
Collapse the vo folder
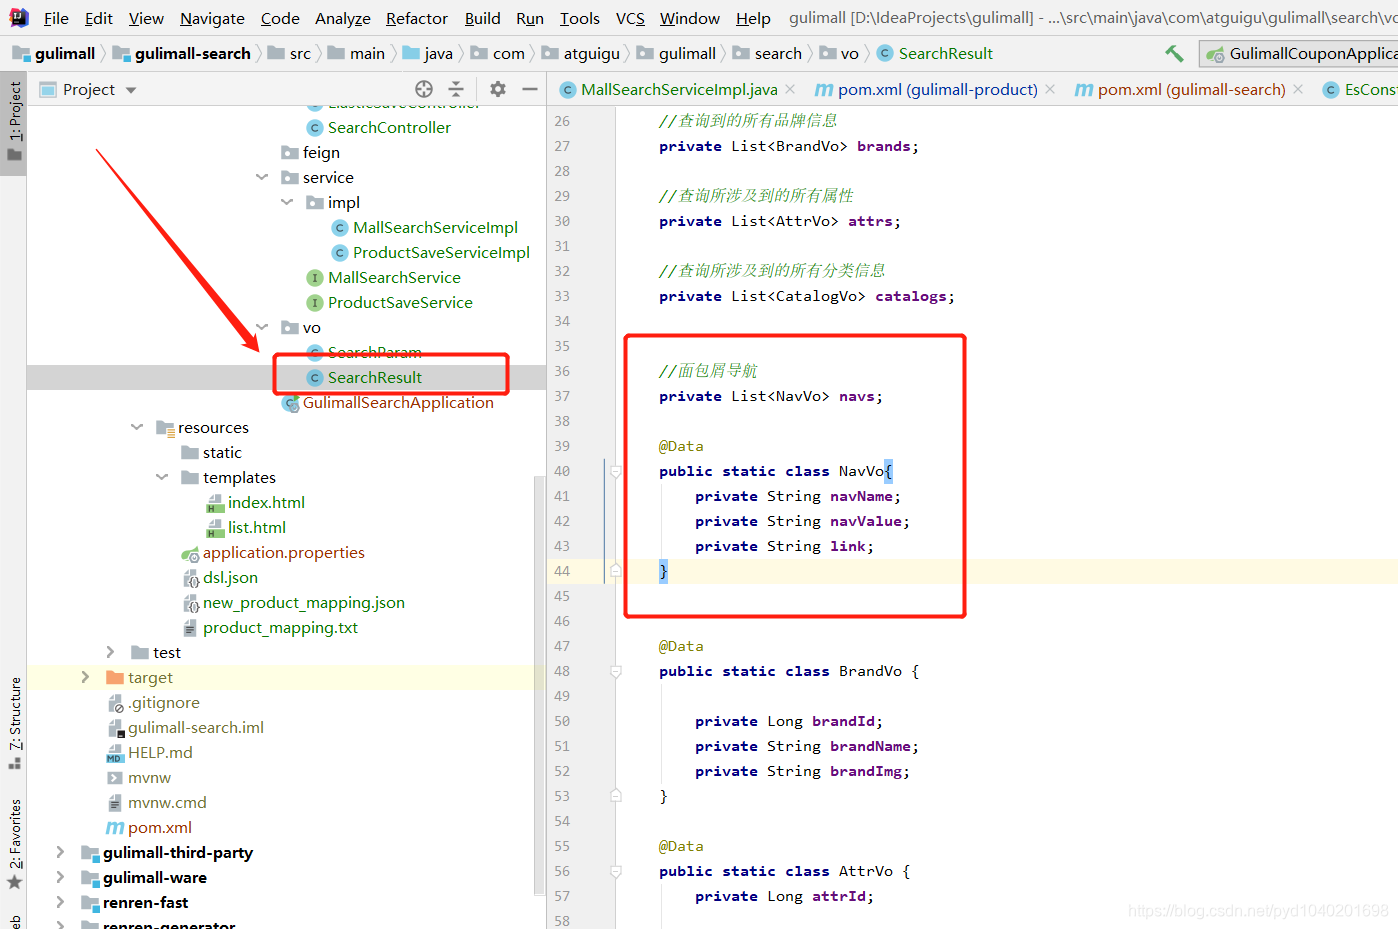coord(262,327)
